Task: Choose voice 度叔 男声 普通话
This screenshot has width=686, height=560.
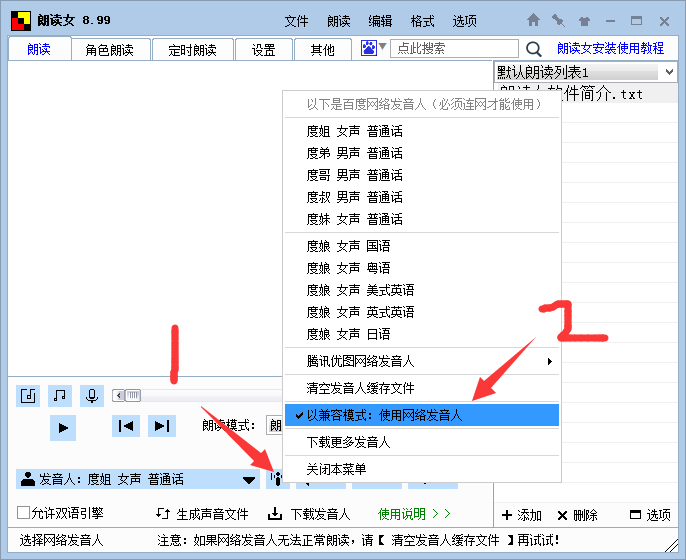Action: [x=422, y=197]
